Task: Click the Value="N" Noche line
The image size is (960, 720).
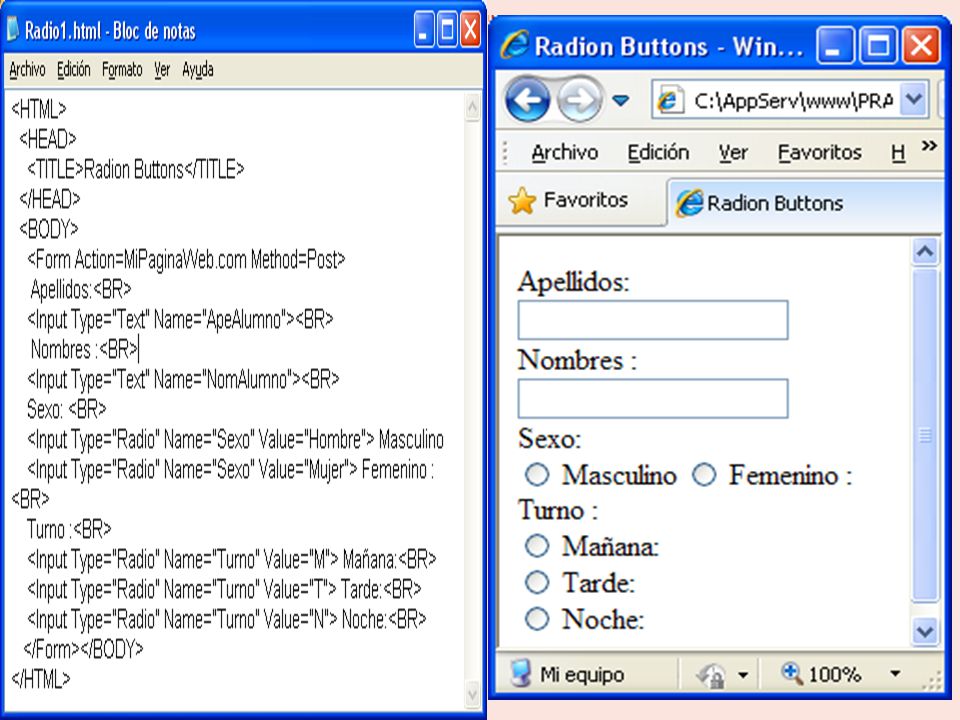Action: click(227, 619)
